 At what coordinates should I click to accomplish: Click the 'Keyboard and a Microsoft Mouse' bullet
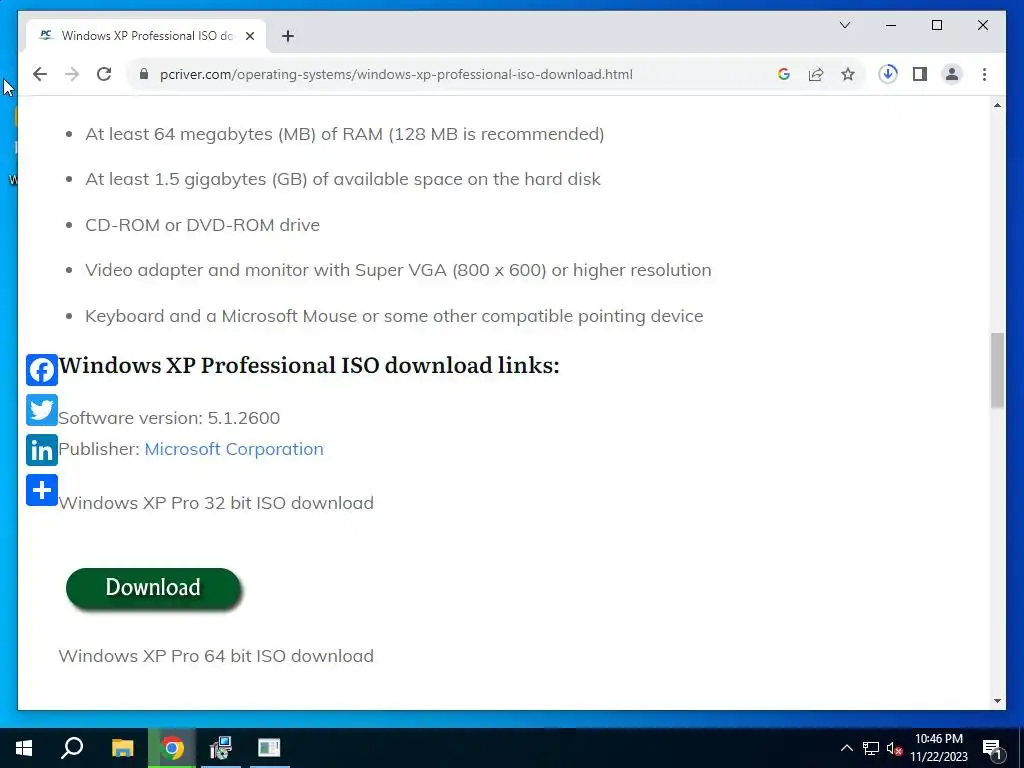(394, 316)
